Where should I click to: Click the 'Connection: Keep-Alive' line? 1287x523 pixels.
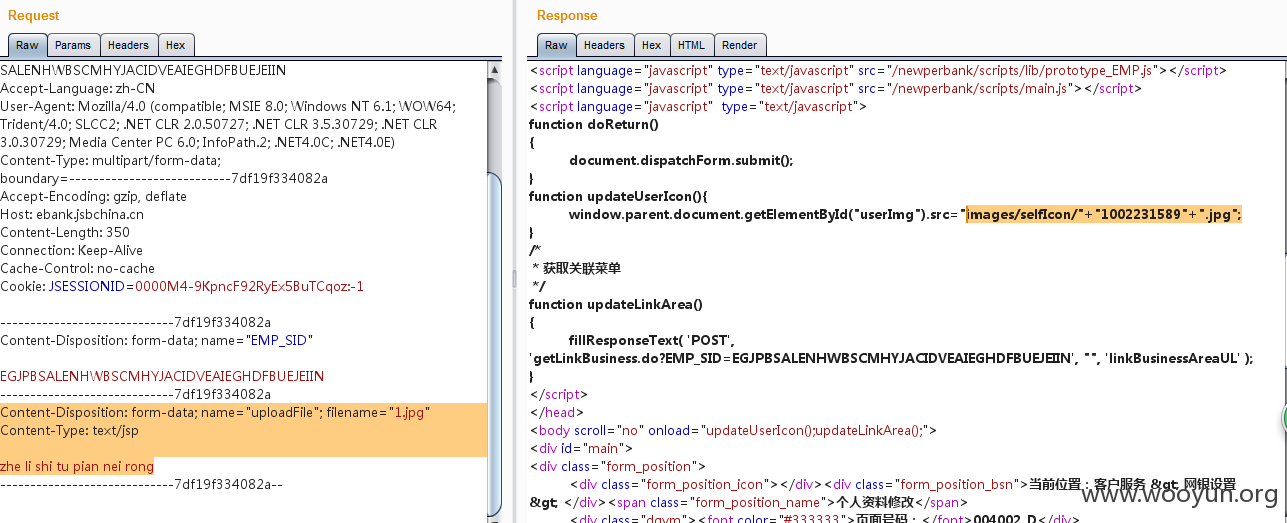point(71,250)
